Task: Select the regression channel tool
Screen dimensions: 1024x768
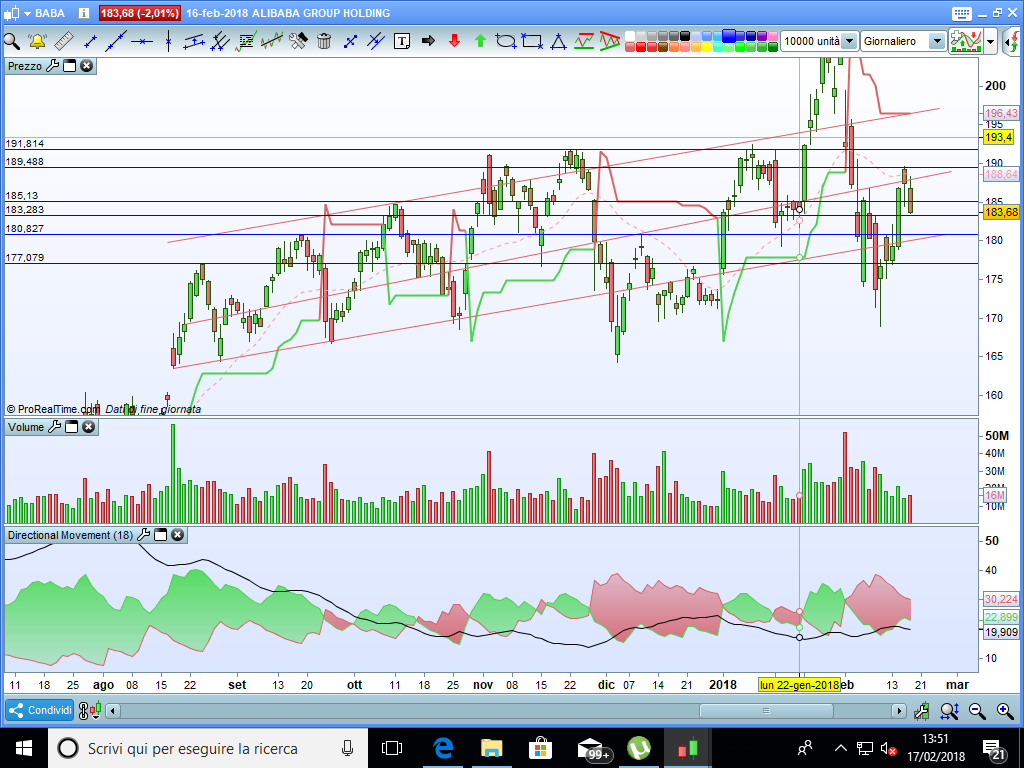Action: click(272, 41)
